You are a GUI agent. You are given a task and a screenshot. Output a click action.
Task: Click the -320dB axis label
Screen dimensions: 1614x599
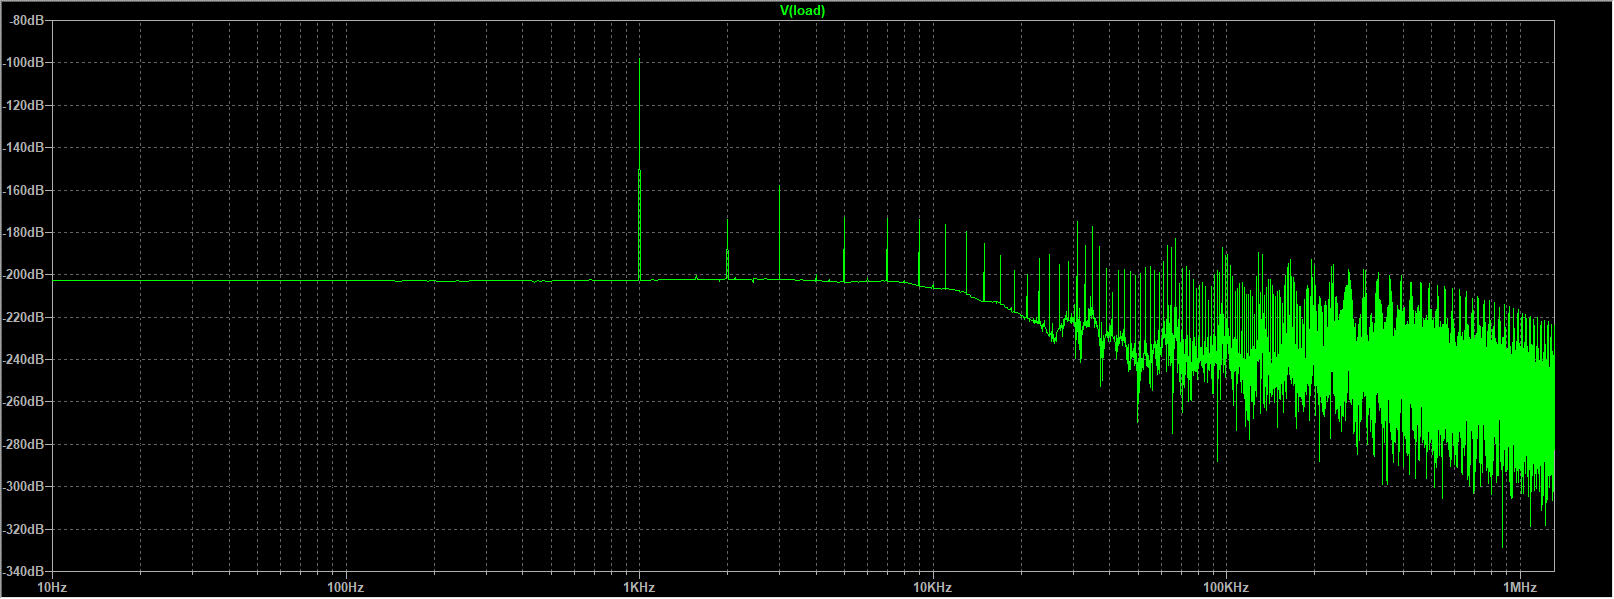click(x=24, y=529)
